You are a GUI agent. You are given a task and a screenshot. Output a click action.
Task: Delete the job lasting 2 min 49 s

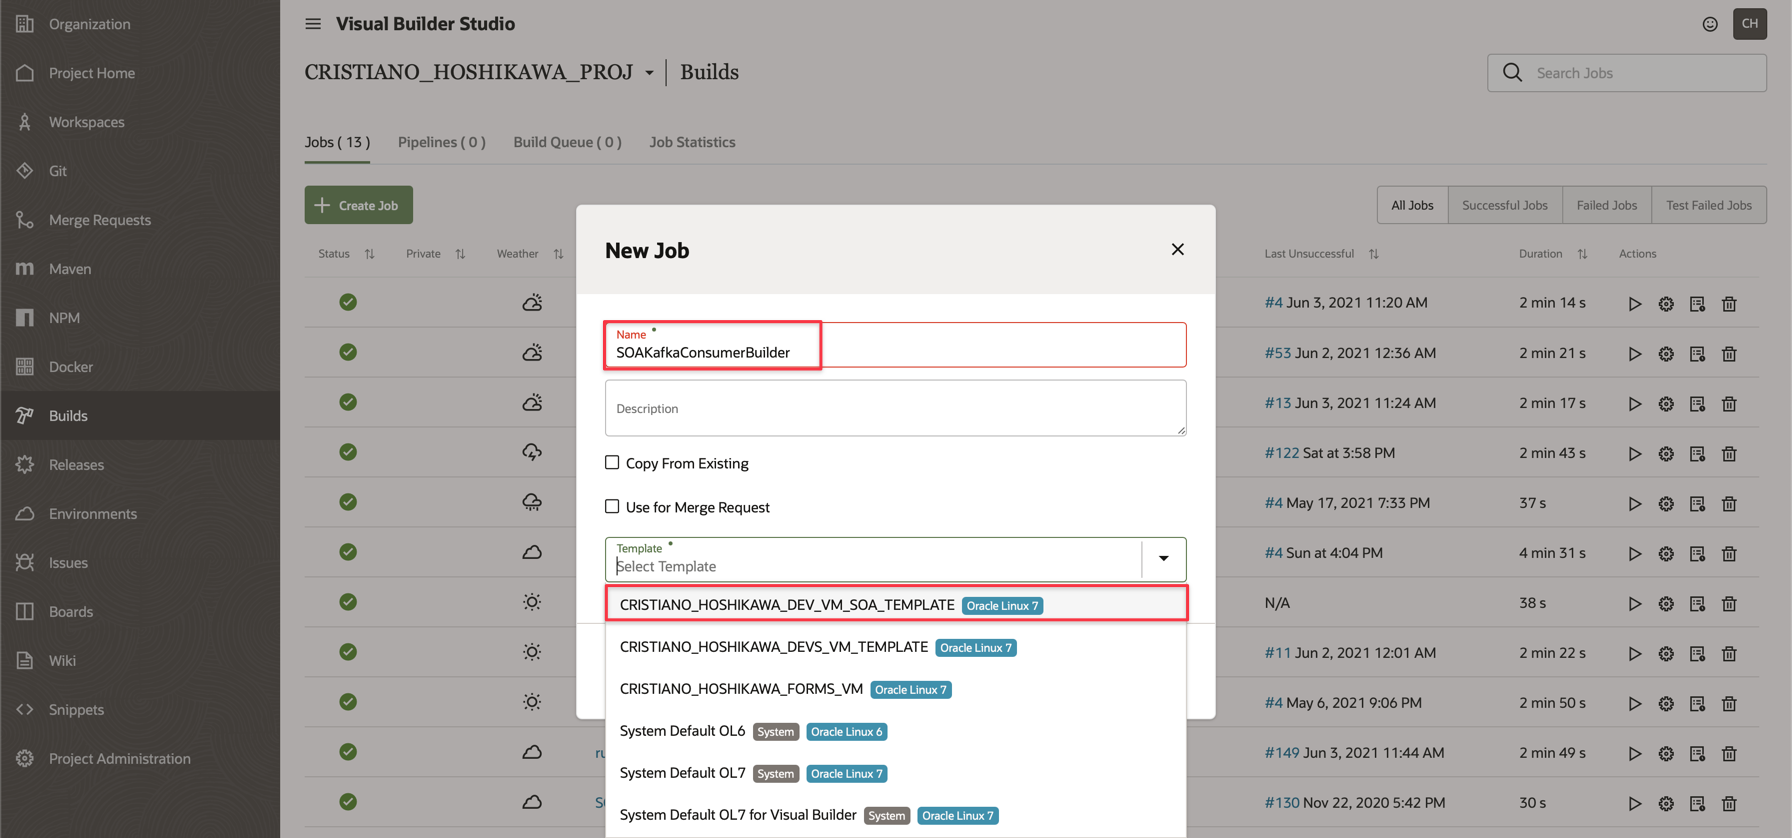(1729, 754)
